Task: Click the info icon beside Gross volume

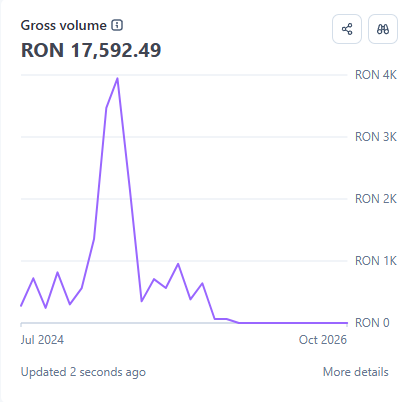Action: [117, 25]
